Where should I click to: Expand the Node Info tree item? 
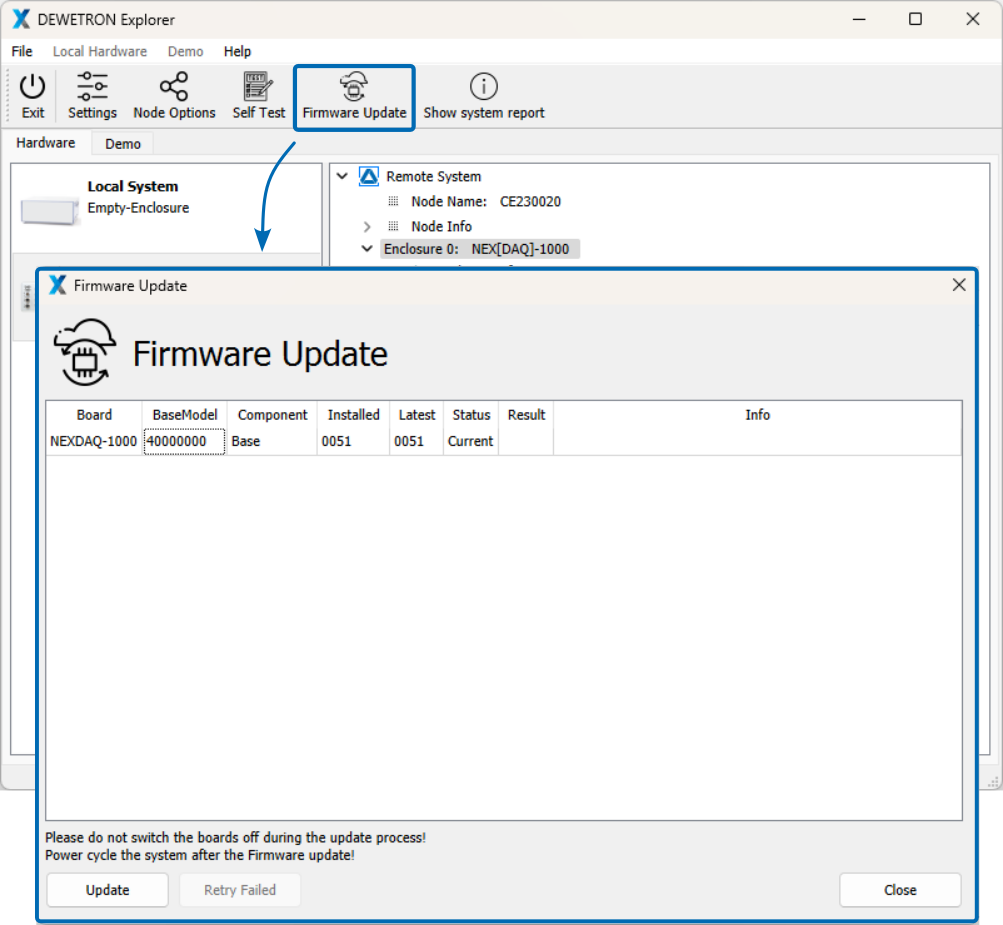[x=367, y=226]
